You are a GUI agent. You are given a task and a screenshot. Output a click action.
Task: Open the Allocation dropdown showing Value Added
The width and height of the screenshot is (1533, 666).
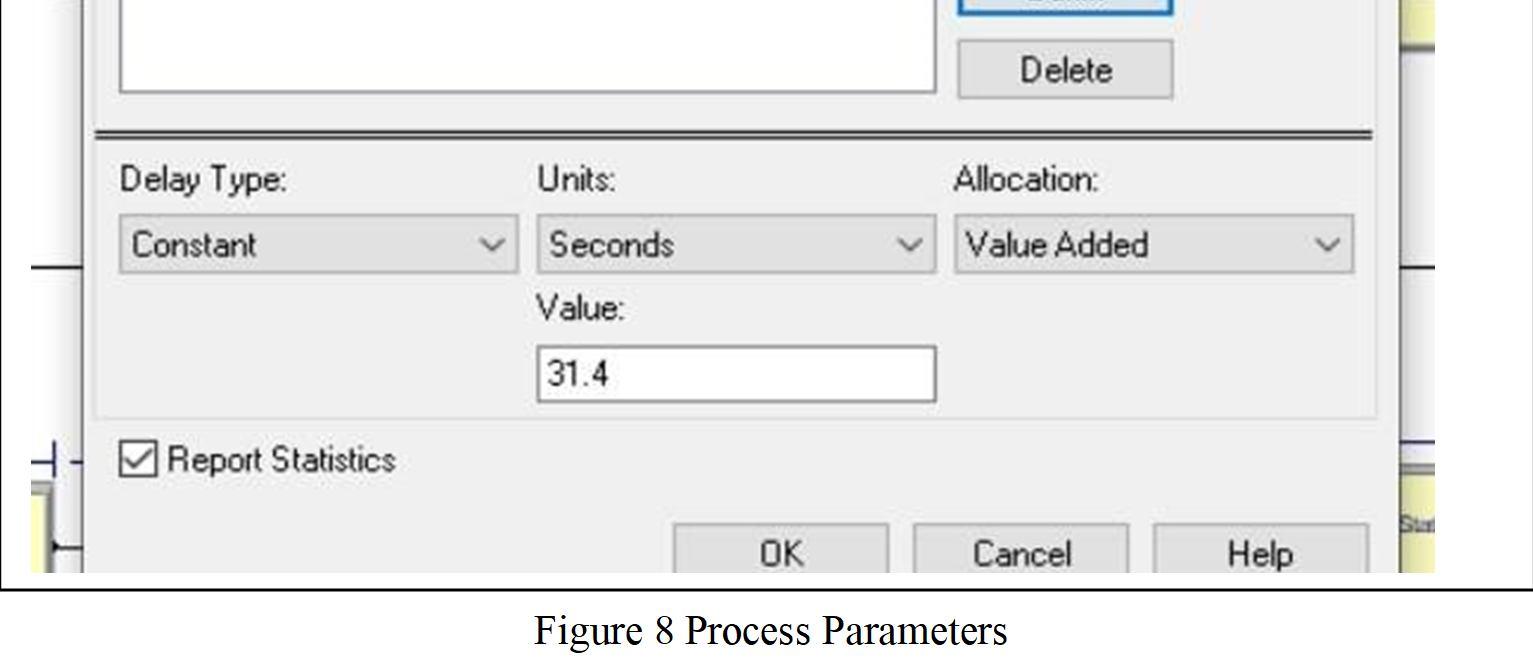click(x=1153, y=244)
